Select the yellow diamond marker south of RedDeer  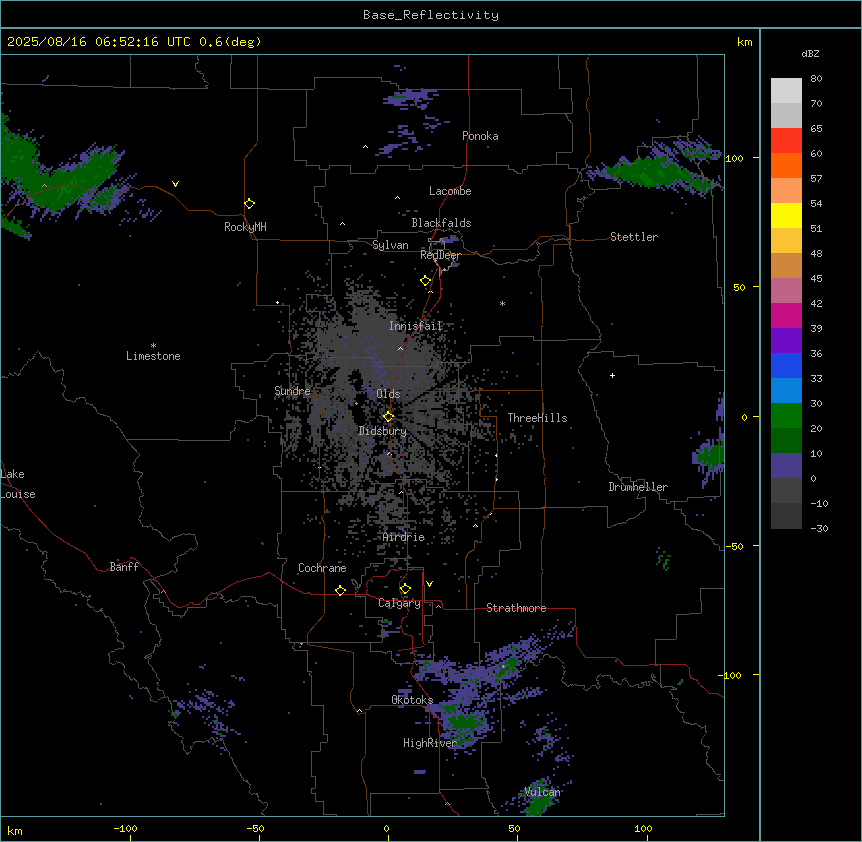[426, 281]
